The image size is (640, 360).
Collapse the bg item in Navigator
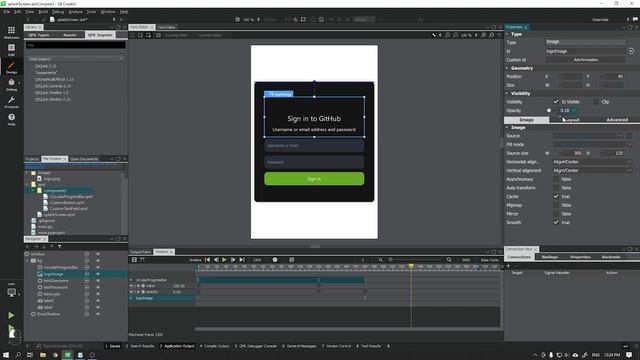[28, 260]
